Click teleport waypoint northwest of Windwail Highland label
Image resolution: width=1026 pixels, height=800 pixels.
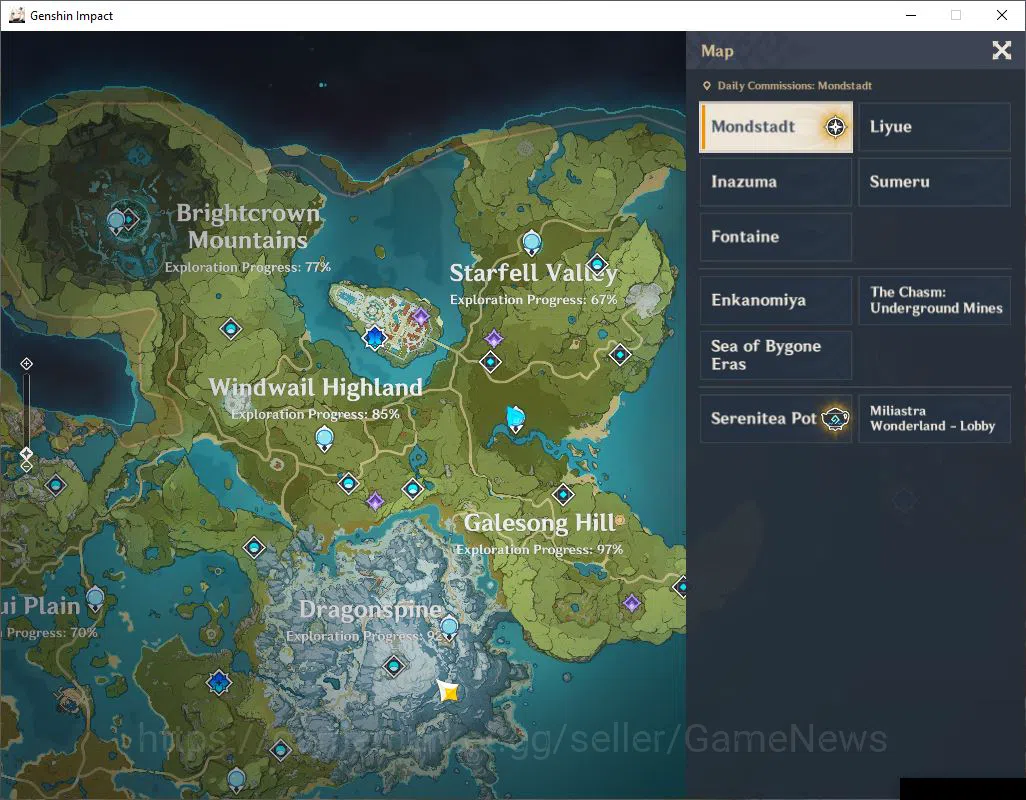click(230, 328)
